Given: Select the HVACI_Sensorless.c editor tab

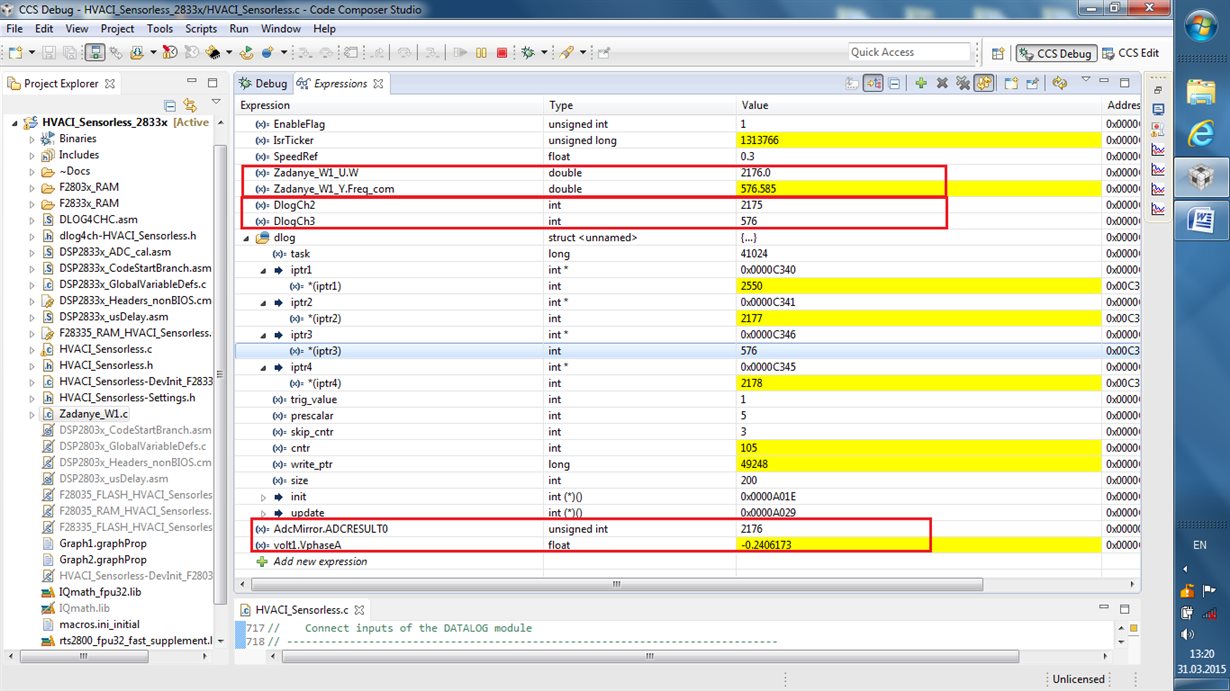Looking at the screenshot, I should point(301,609).
